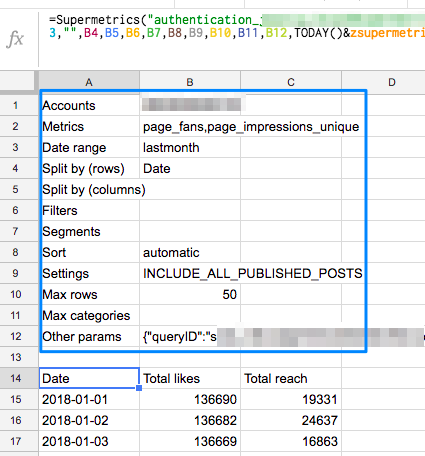Click the '2018-01-02' date cell

89,420
